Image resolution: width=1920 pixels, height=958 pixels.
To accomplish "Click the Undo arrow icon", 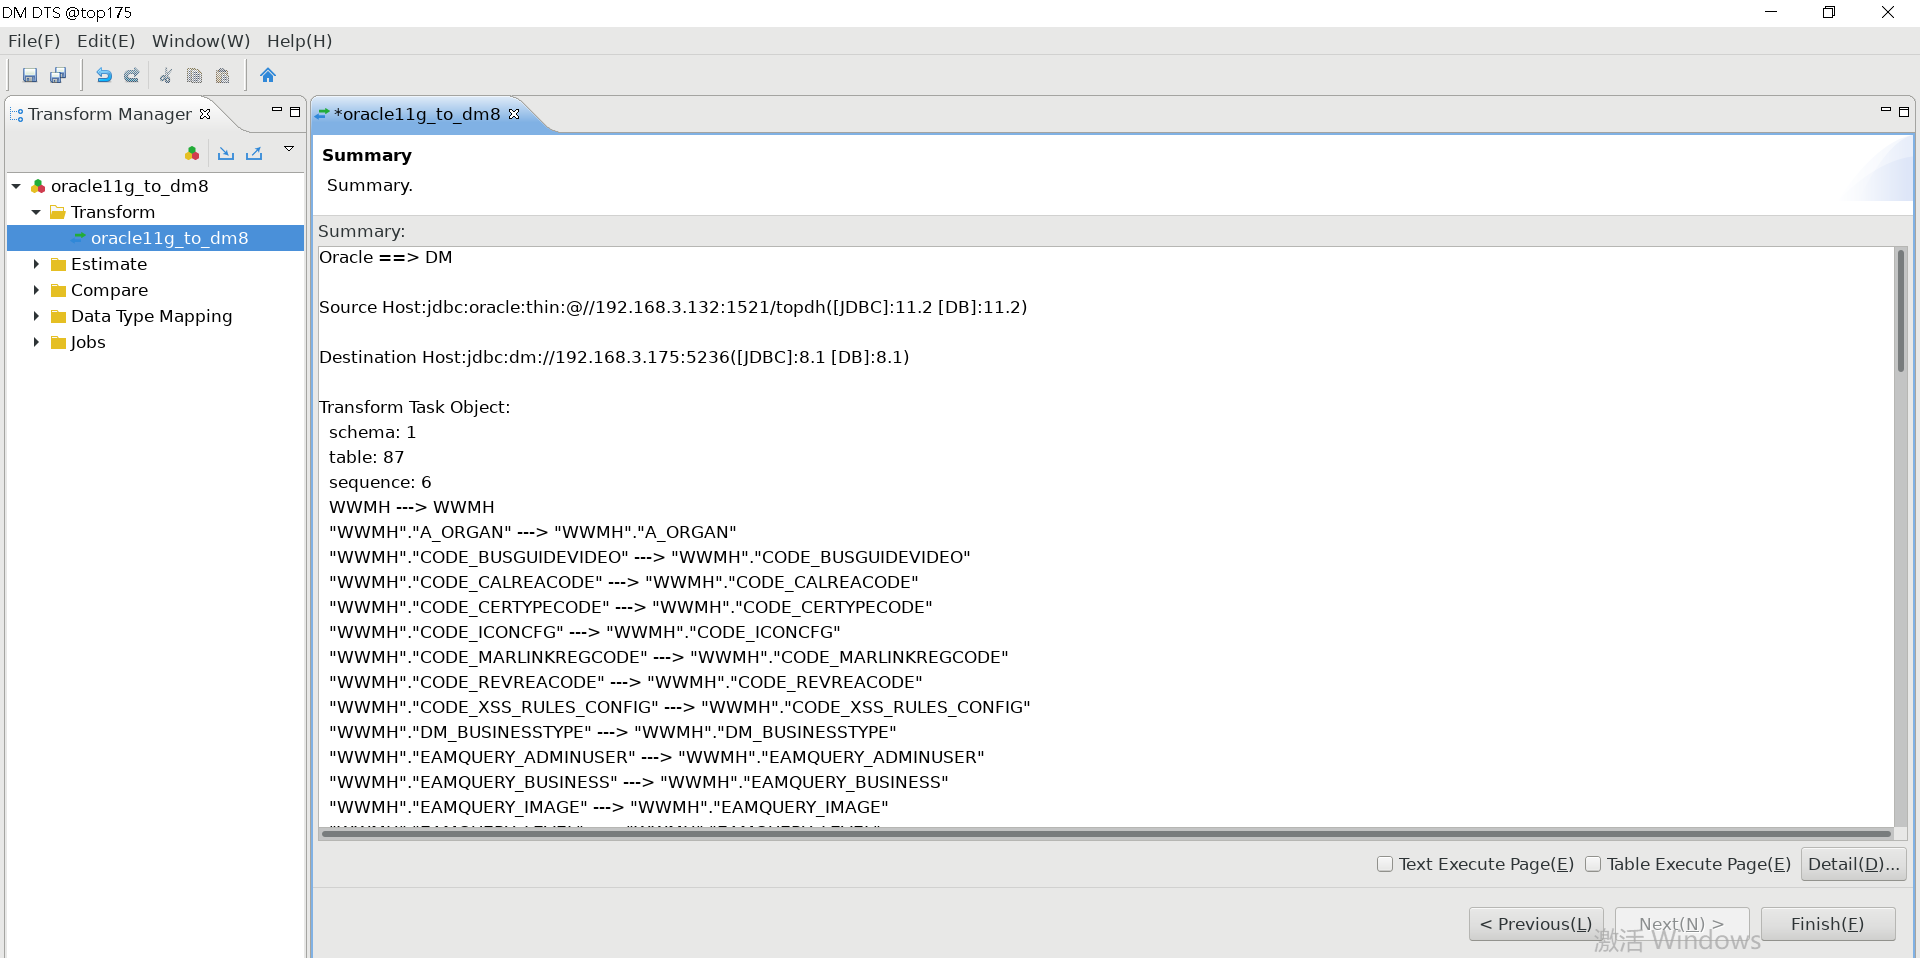I will [x=103, y=75].
